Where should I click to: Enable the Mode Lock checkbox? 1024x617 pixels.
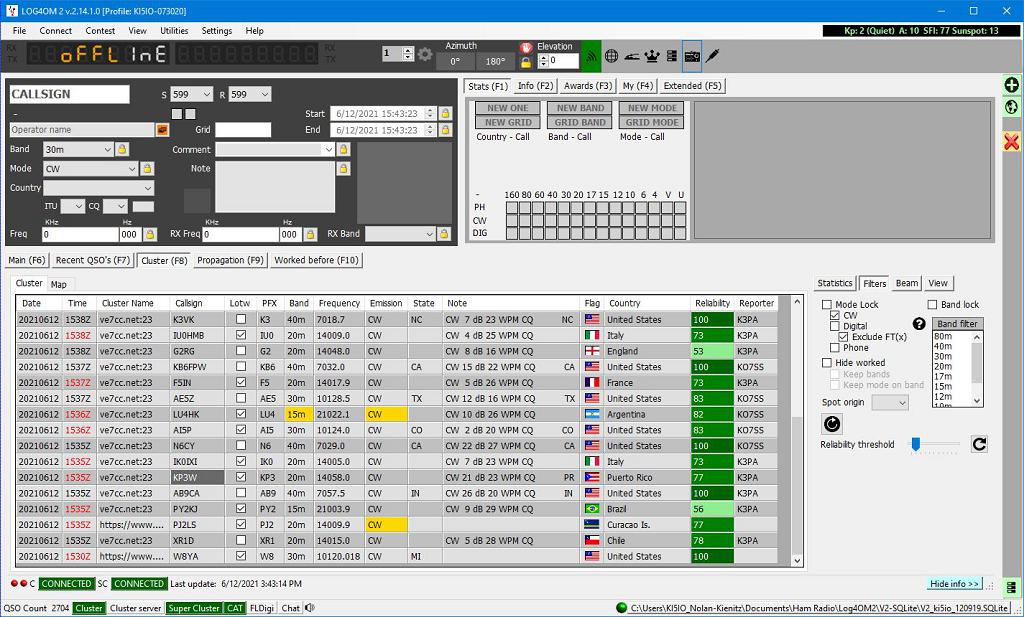coord(827,305)
